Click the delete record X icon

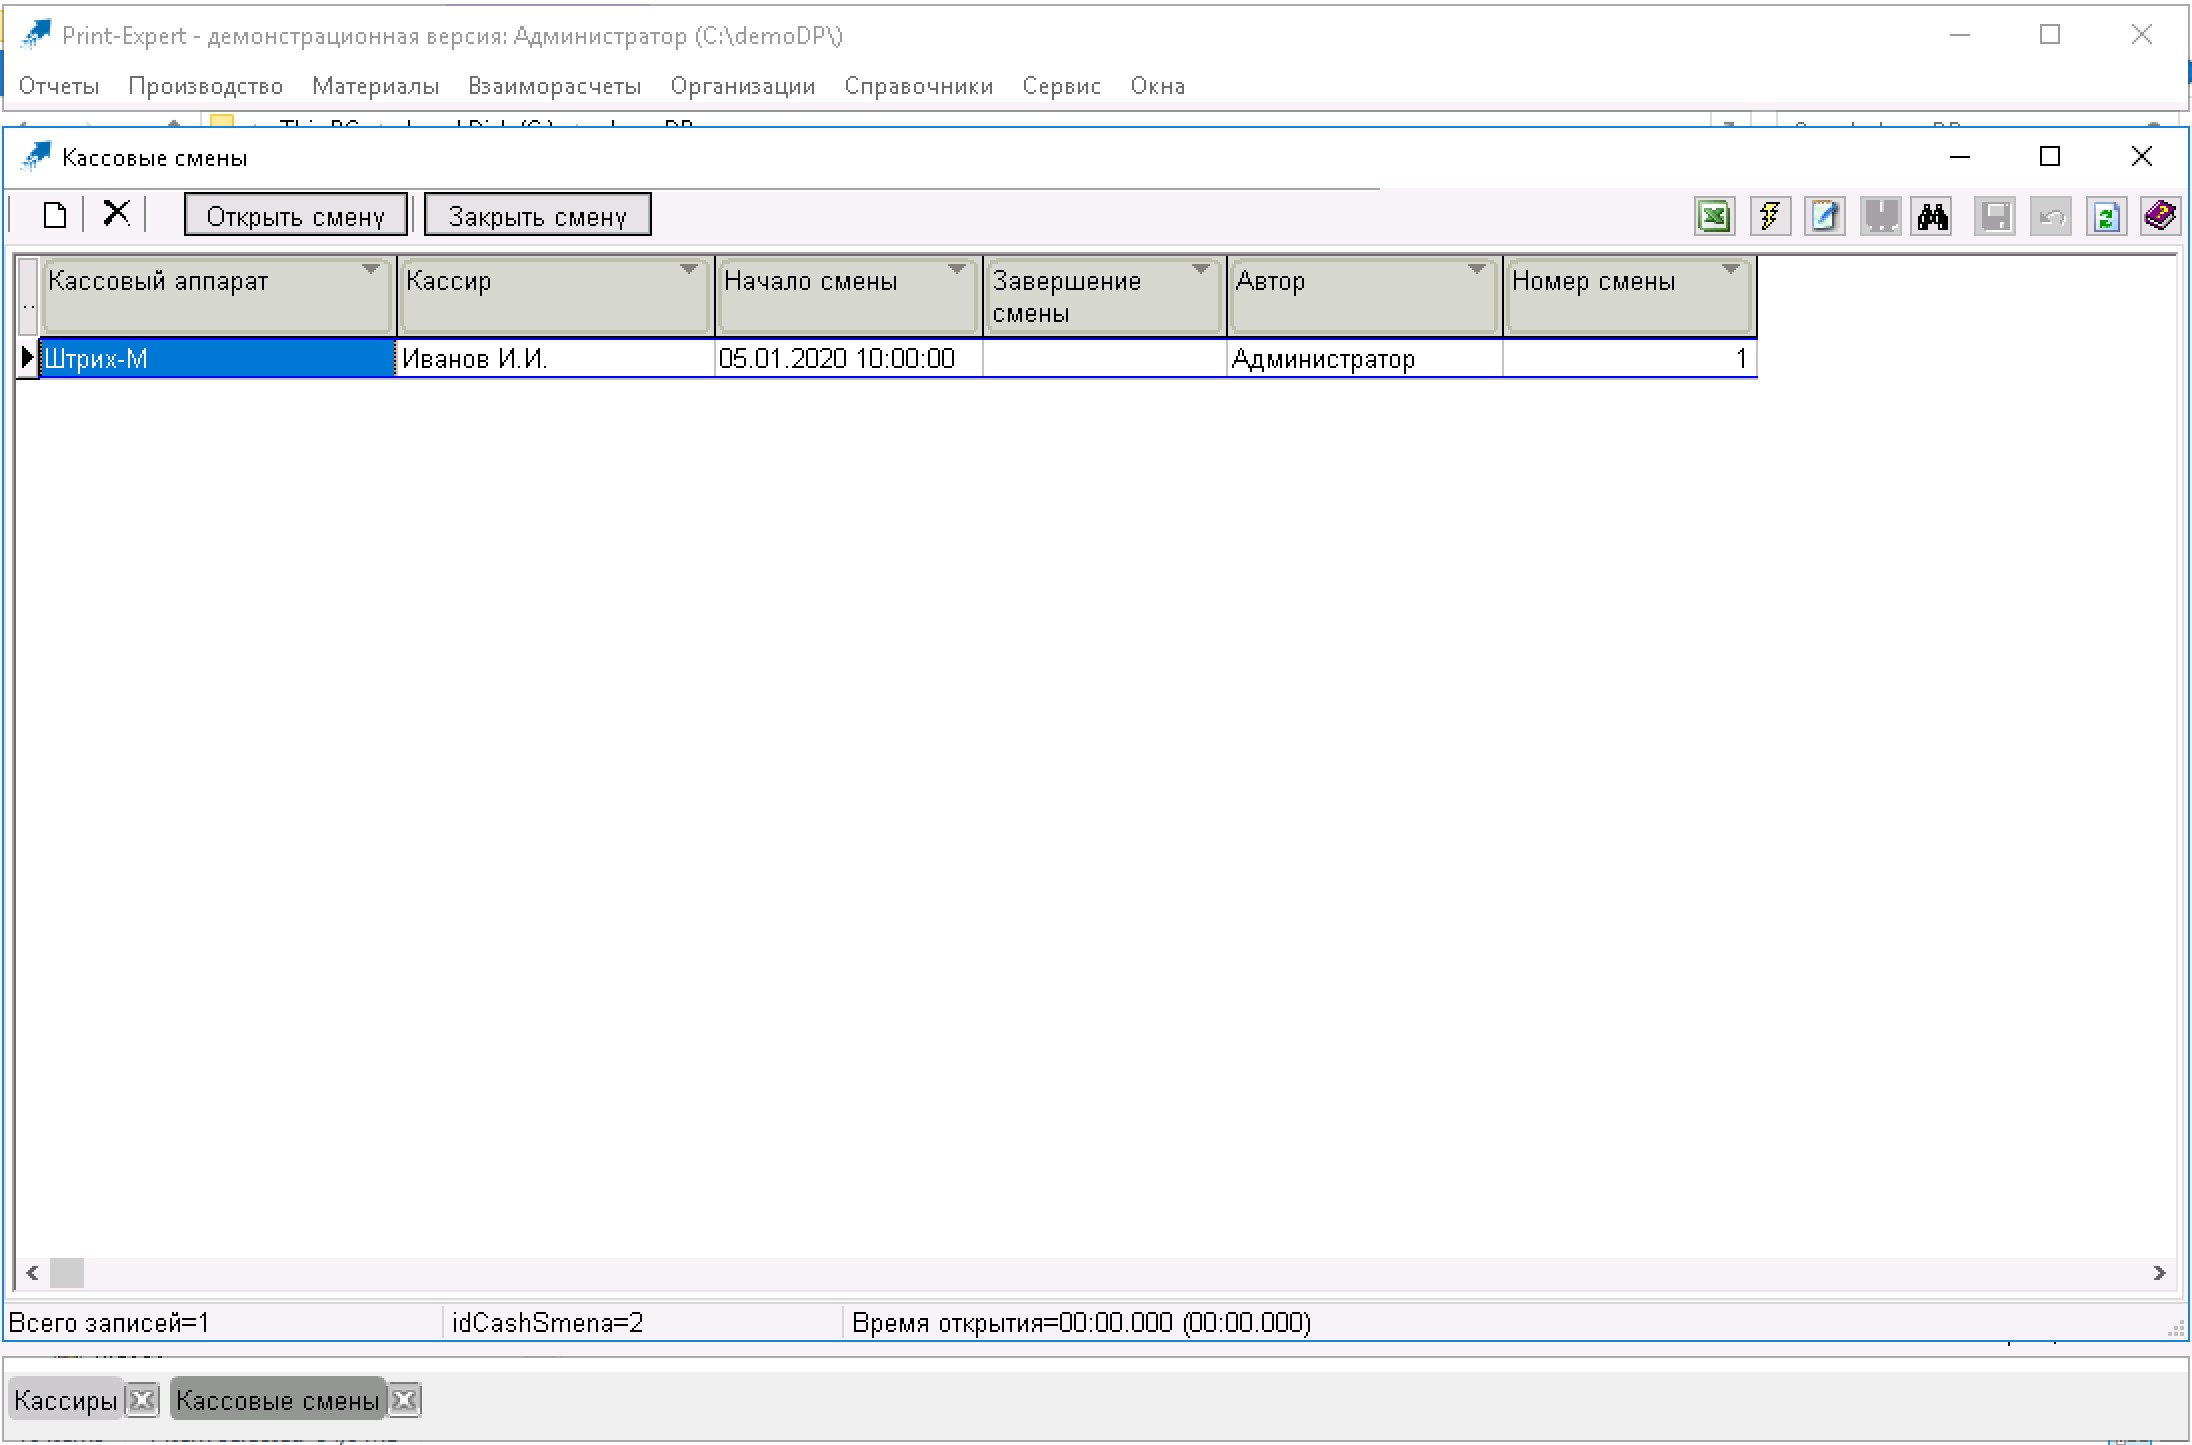click(x=117, y=214)
